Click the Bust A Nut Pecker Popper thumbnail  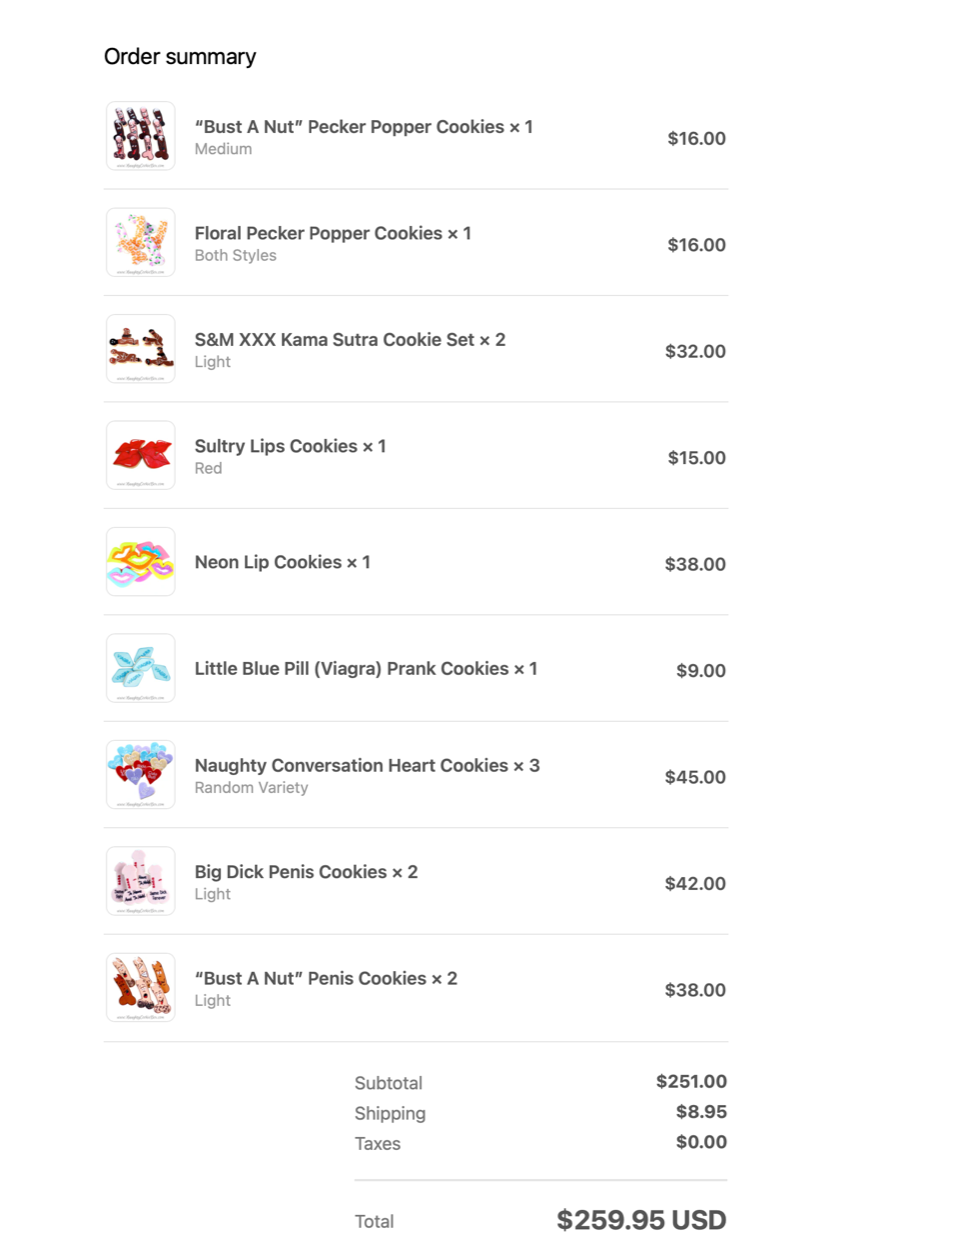pos(141,136)
